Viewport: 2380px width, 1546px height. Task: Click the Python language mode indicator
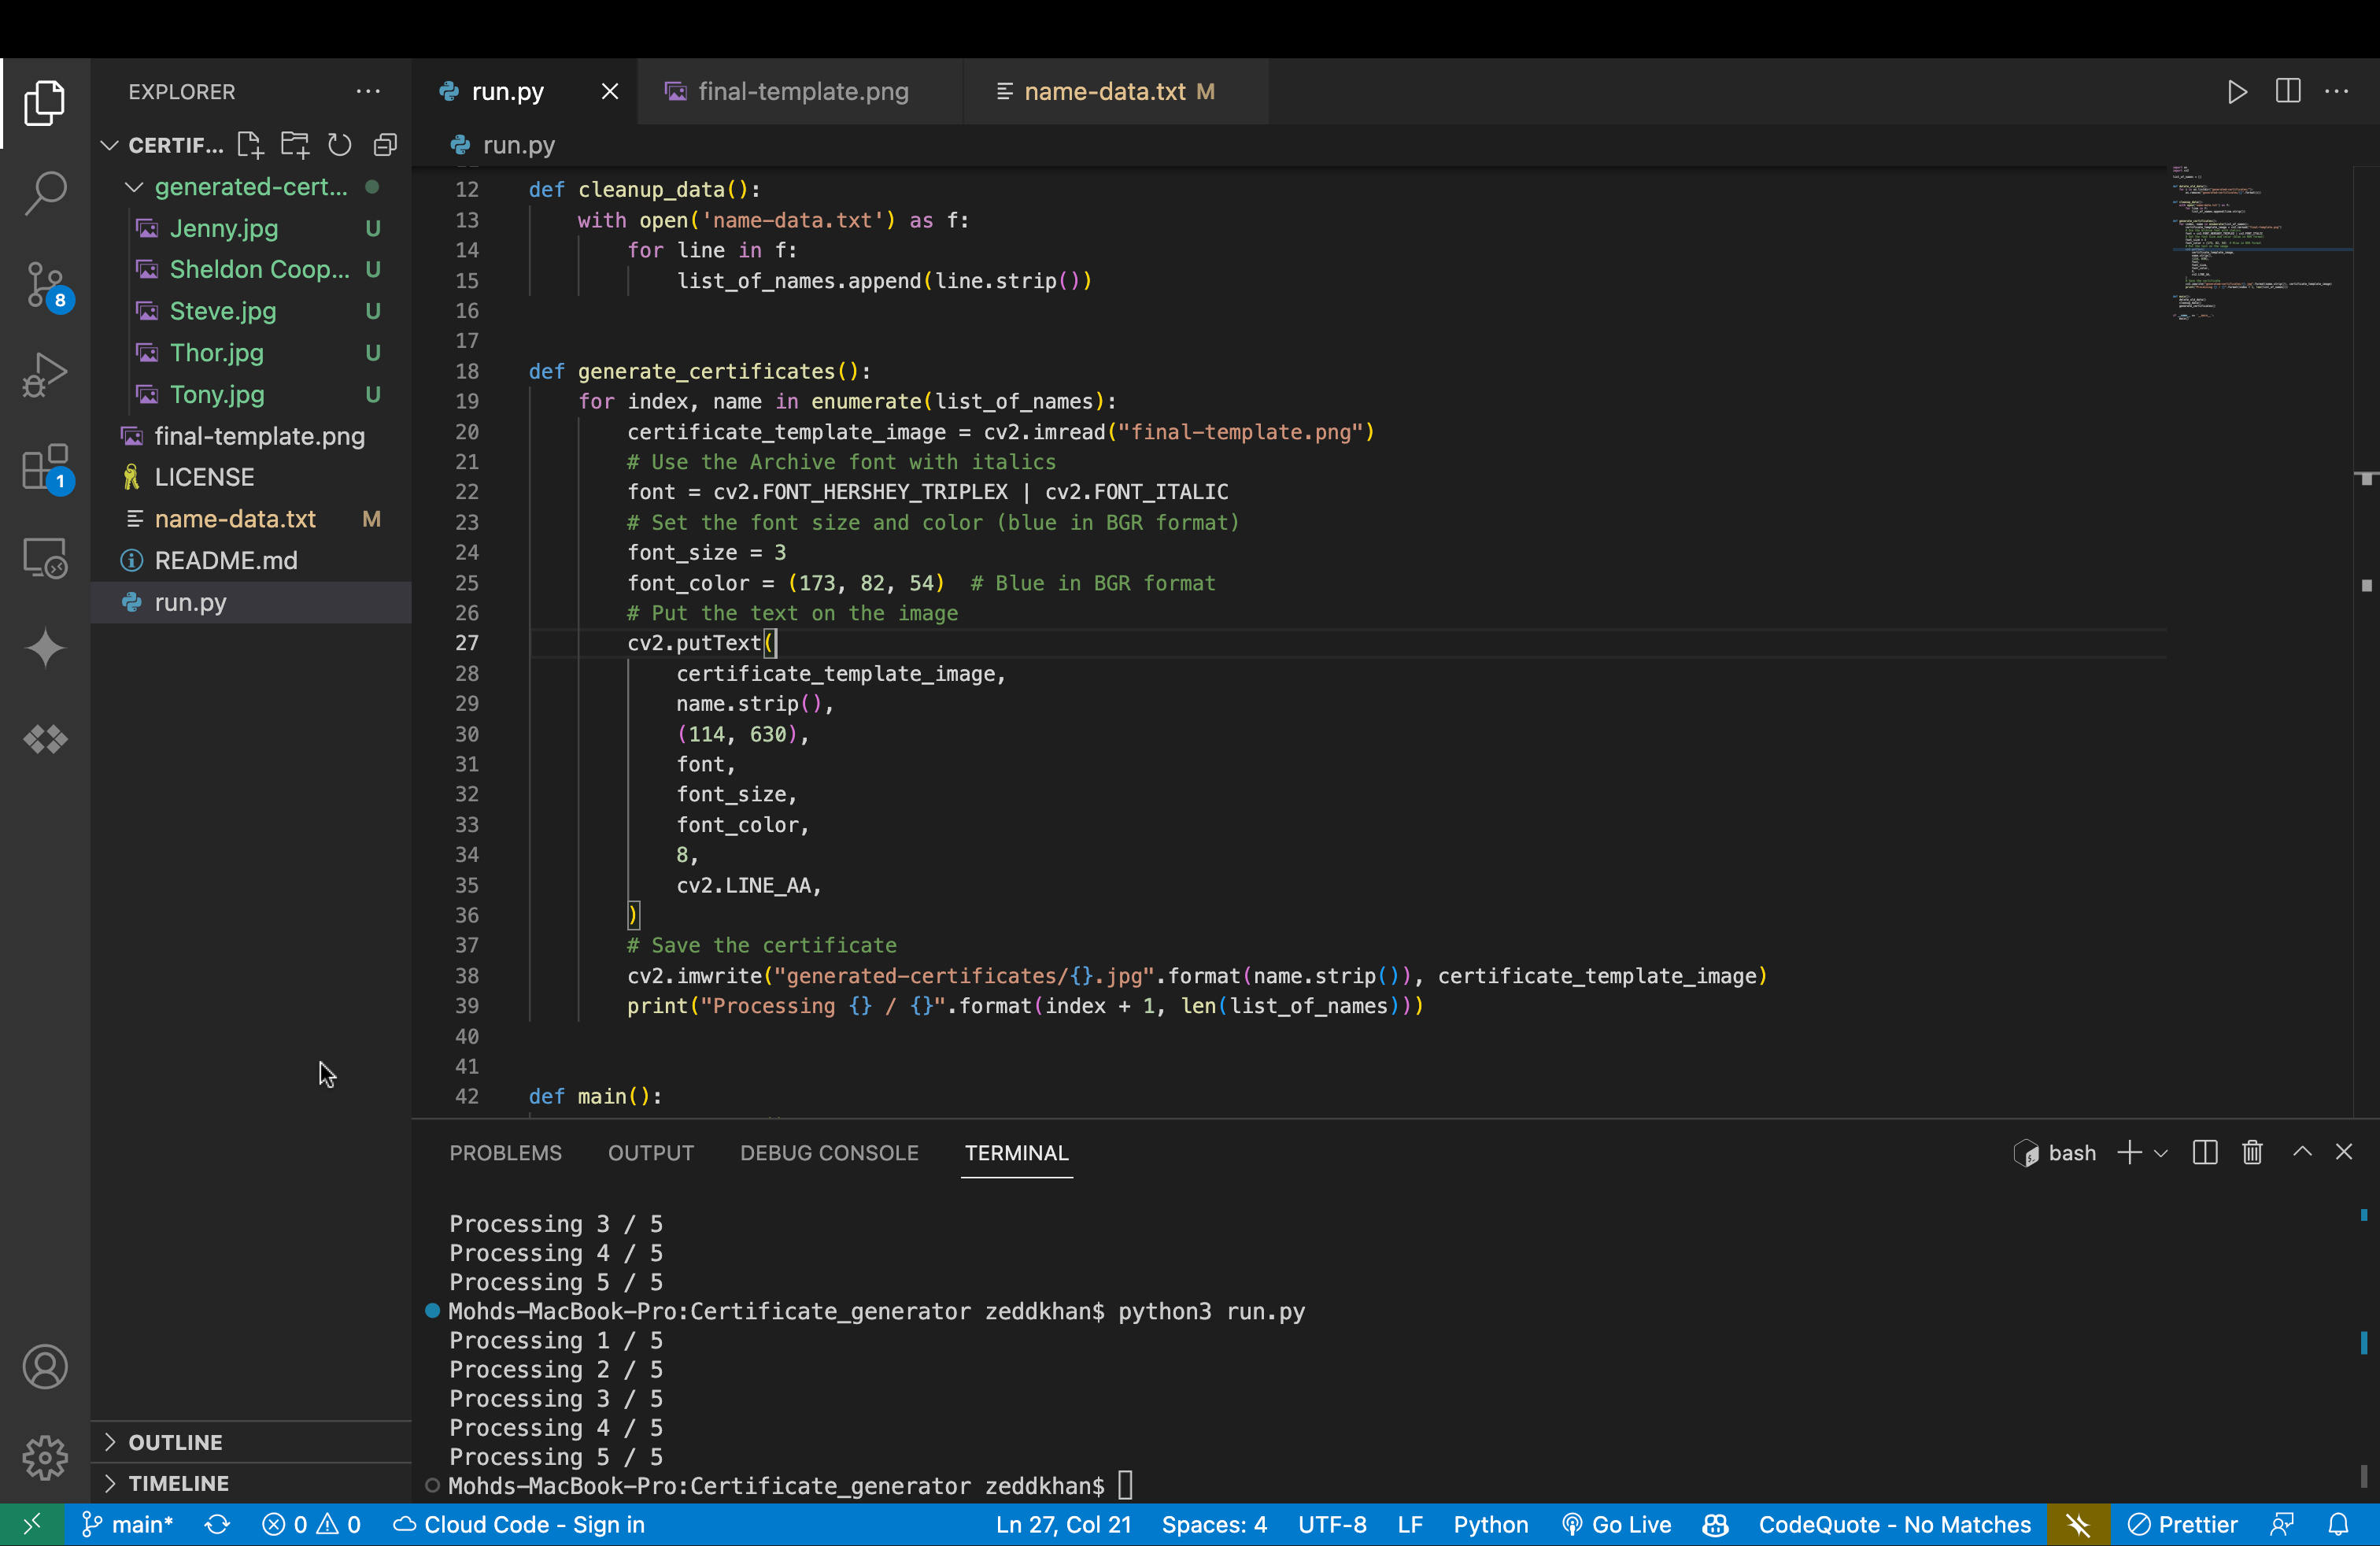[x=1490, y=1524]
